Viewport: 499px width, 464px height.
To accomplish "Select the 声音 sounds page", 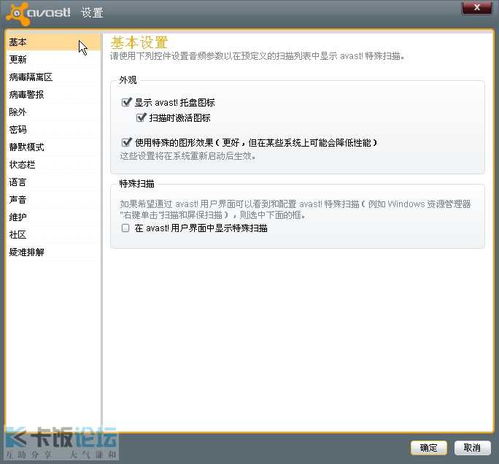I will pyautogui.click(x=53, y=200).
